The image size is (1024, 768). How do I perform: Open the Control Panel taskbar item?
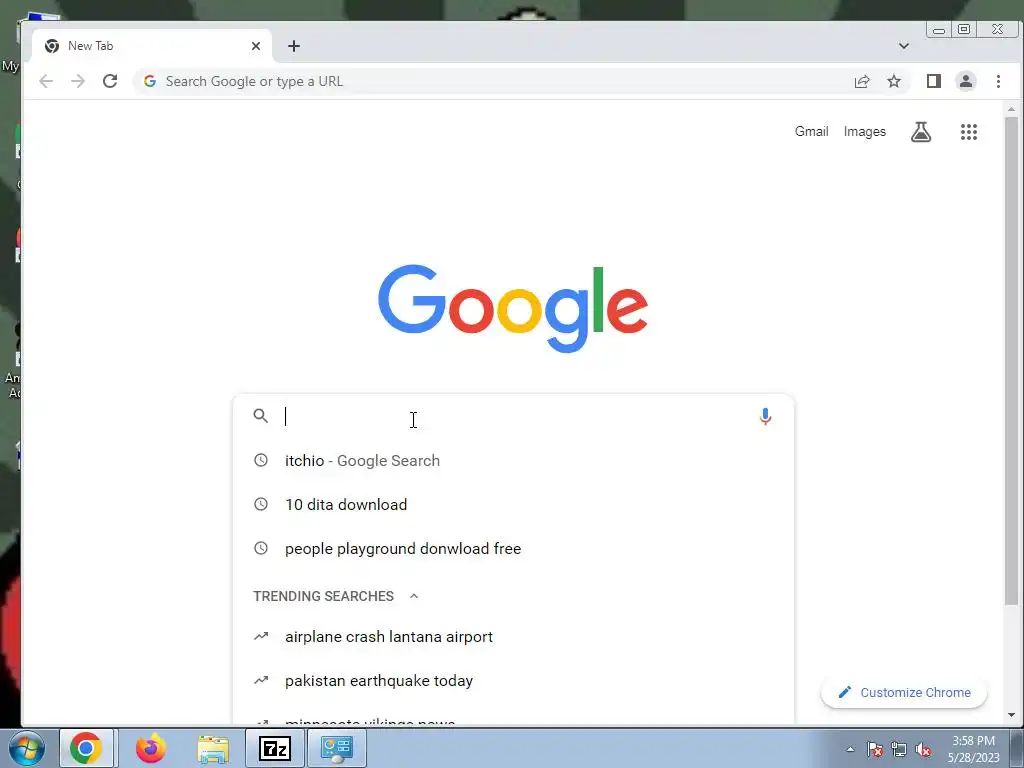[336, 748]
